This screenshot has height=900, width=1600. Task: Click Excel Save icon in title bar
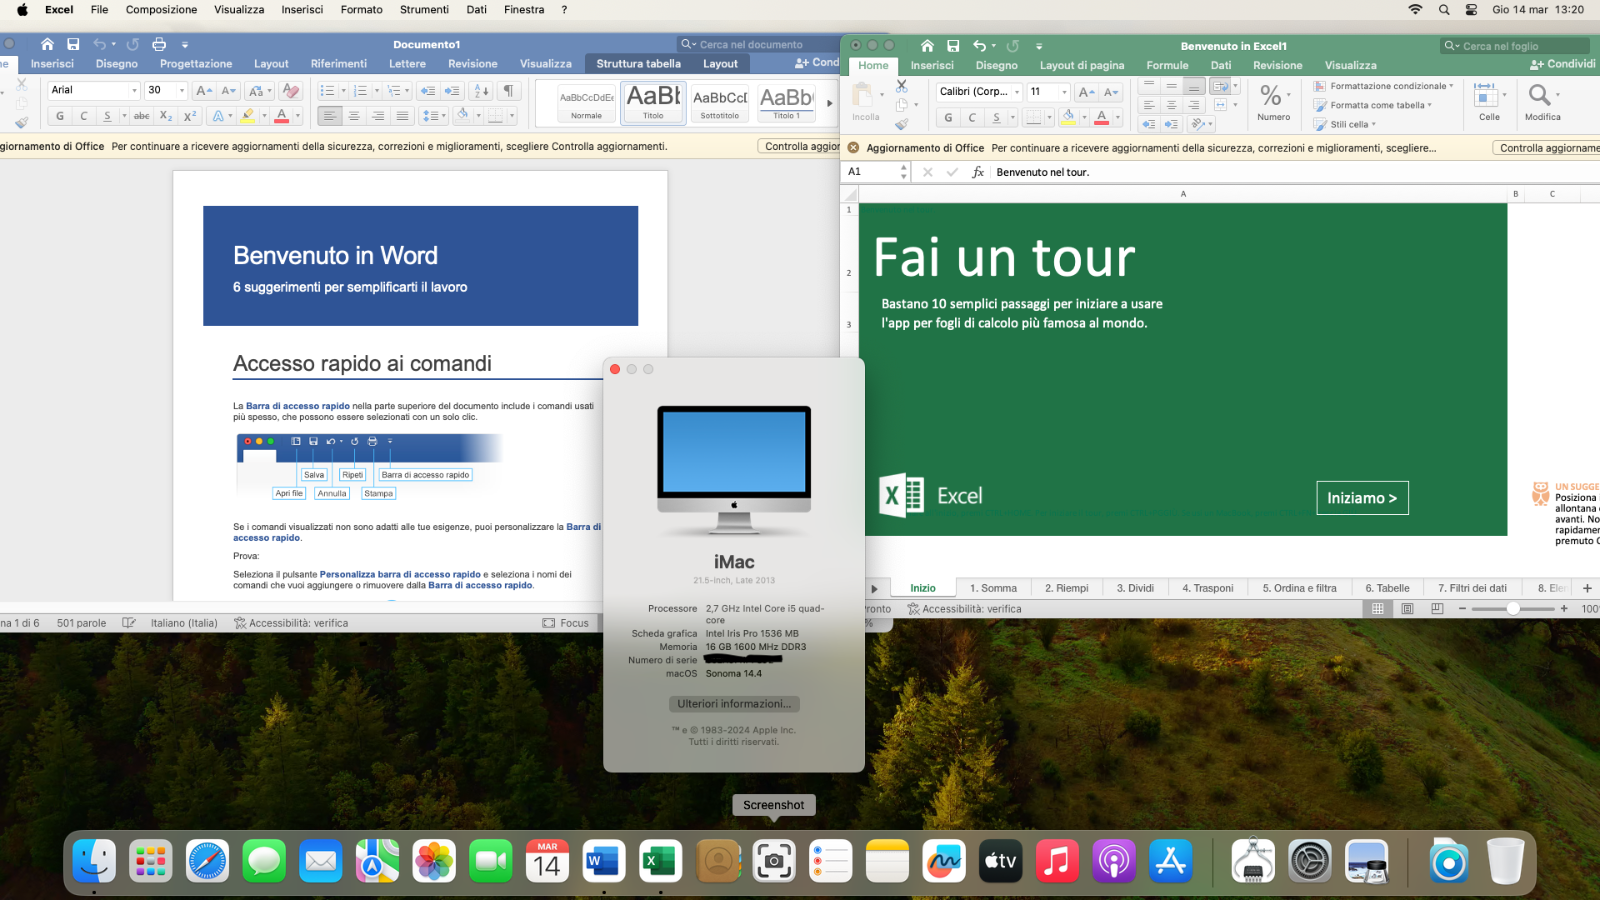pos(953,46)
